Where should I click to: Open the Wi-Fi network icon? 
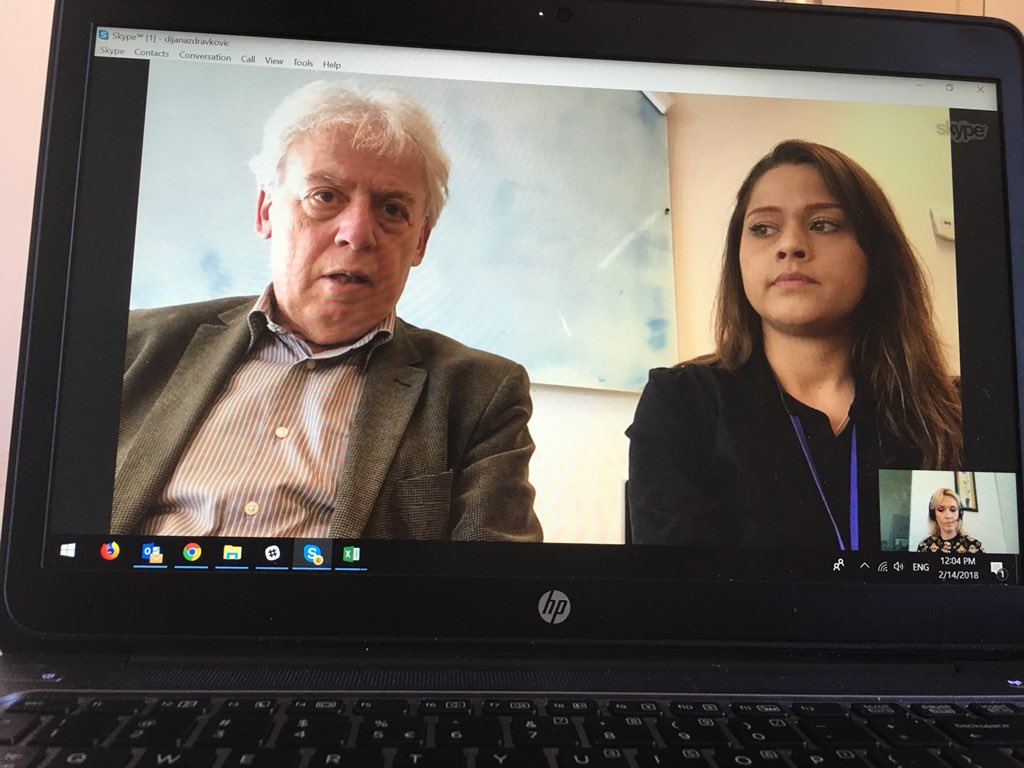[x=883, y=567]
